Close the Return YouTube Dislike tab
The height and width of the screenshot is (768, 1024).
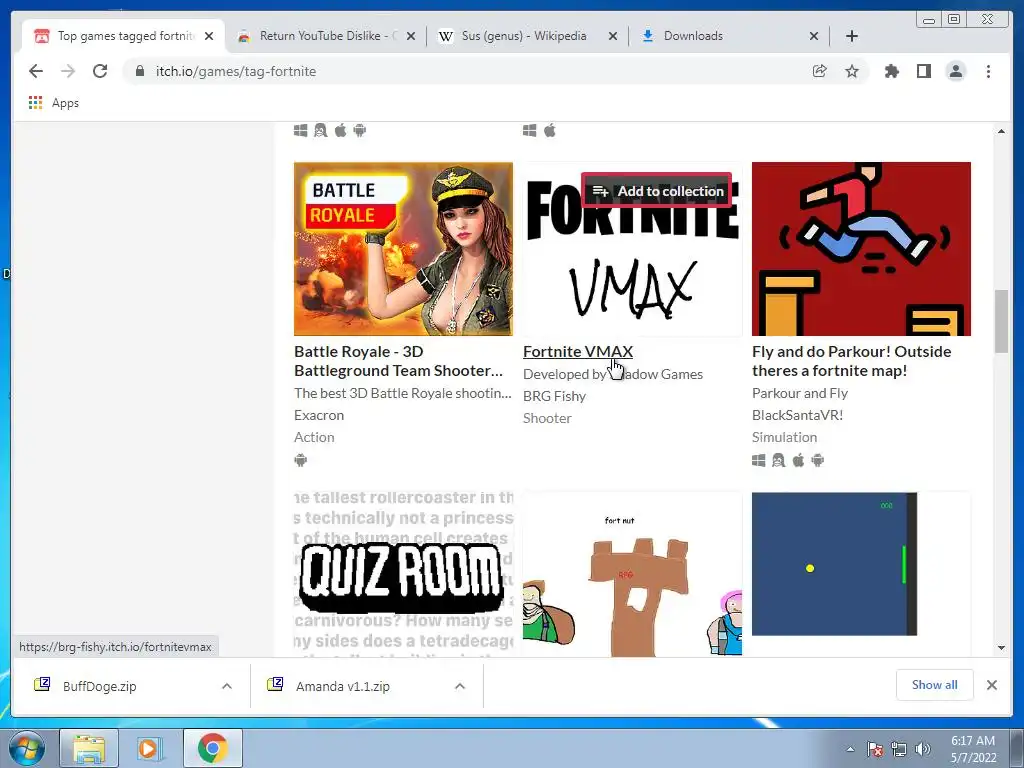coord(411,36)
